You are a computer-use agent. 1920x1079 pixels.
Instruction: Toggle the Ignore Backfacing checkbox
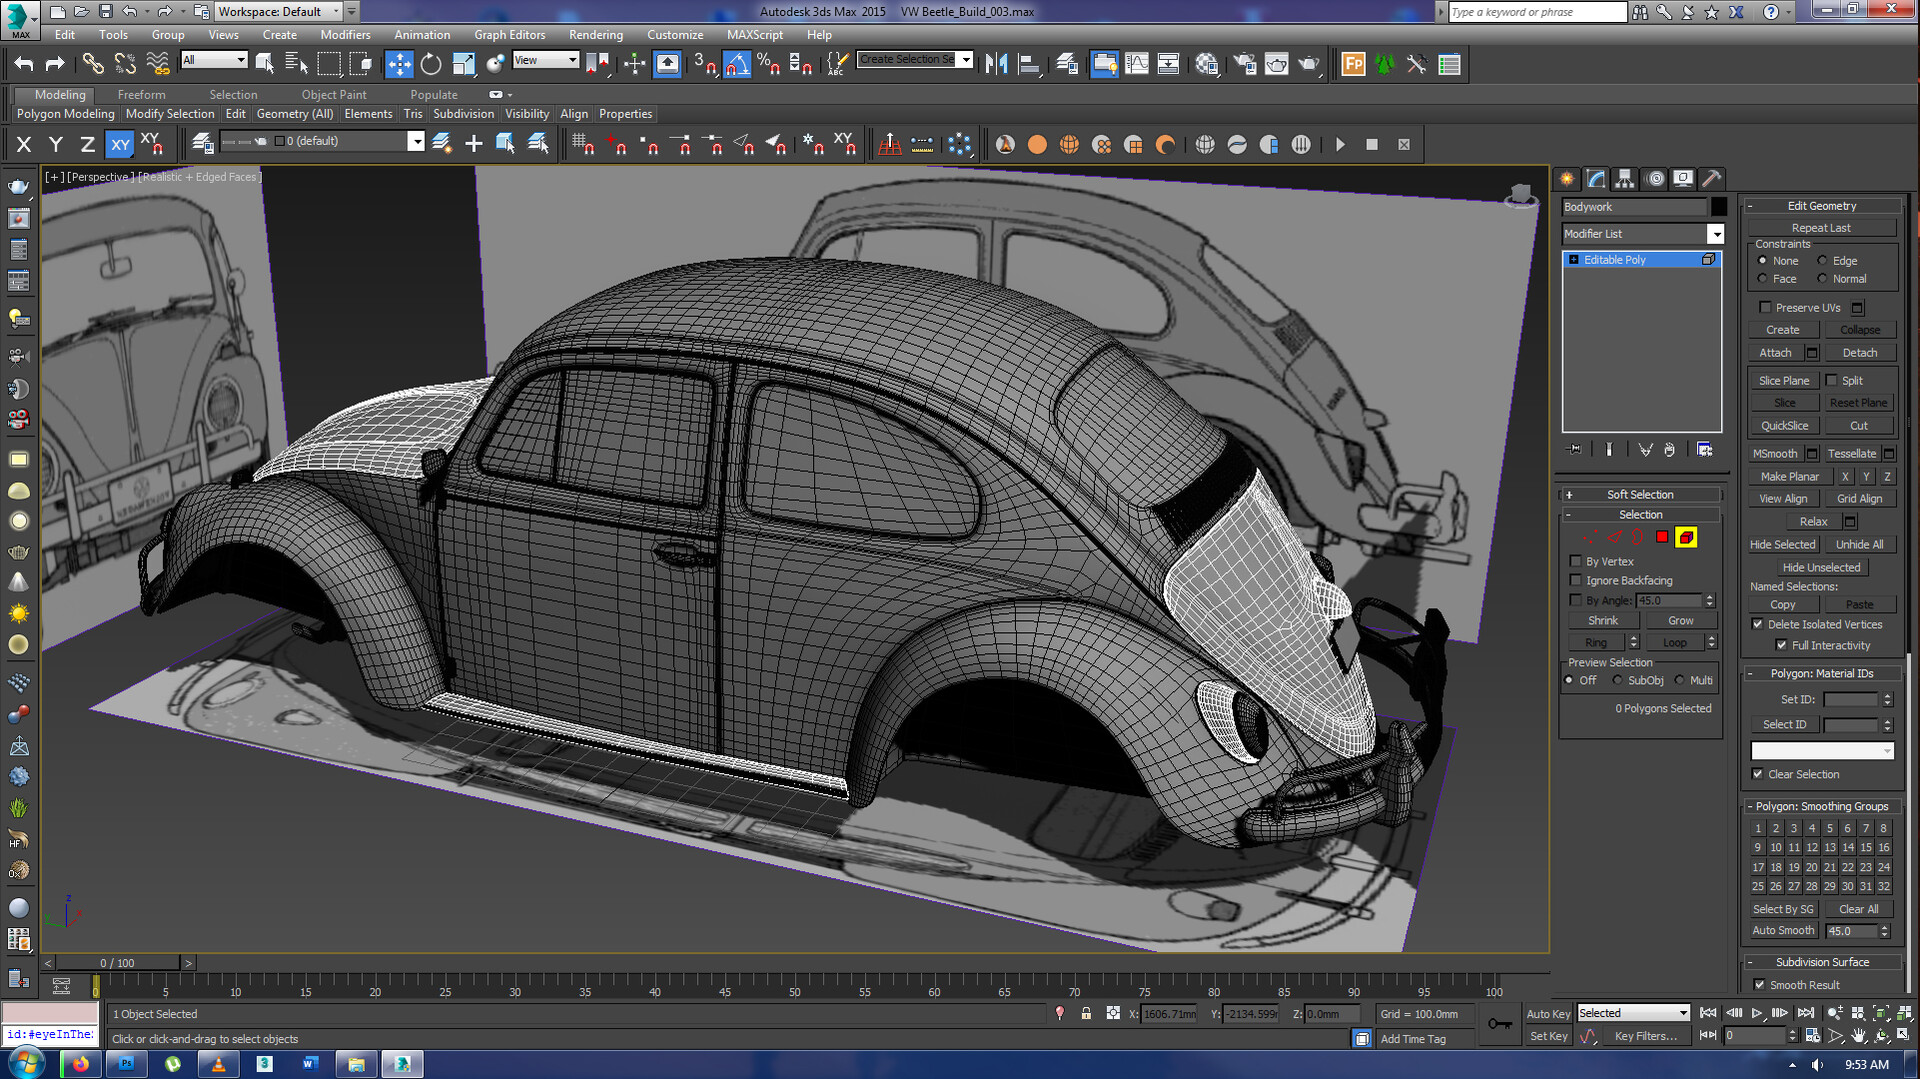pyautogui.click(x=1577, y=580)
